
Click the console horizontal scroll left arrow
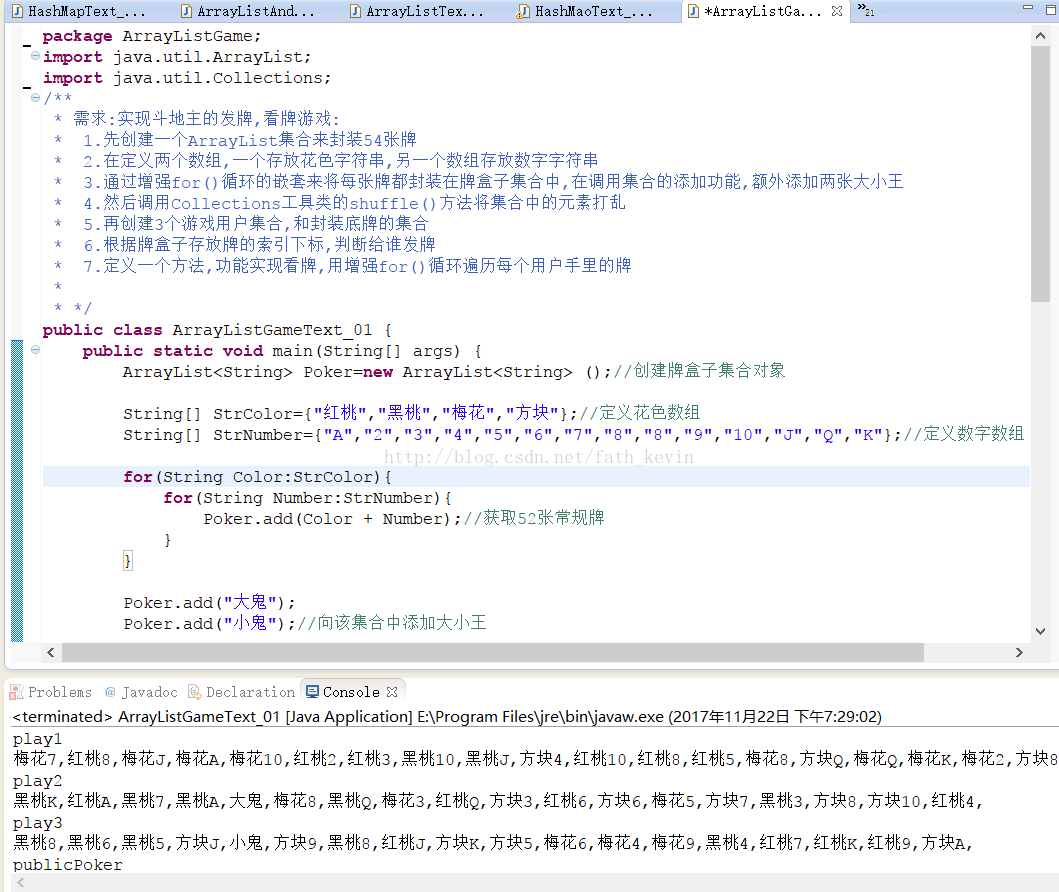click(20, 883)
